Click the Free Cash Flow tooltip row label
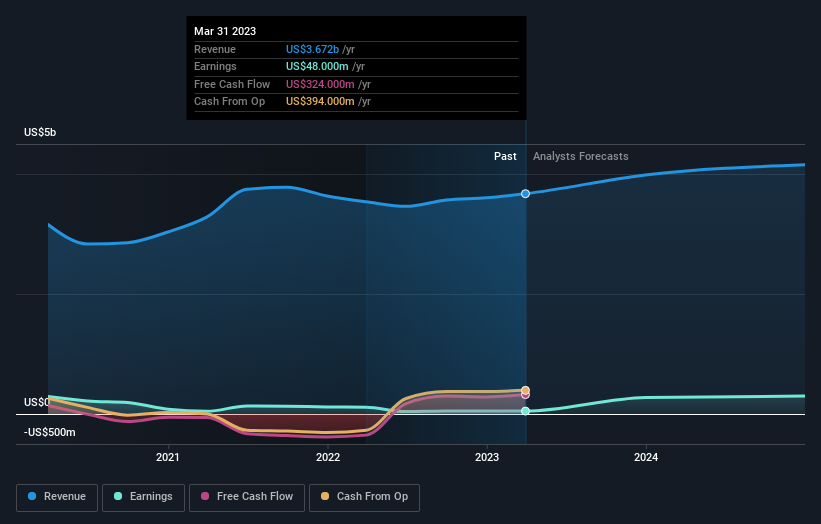821x524 pixels. 232,84
